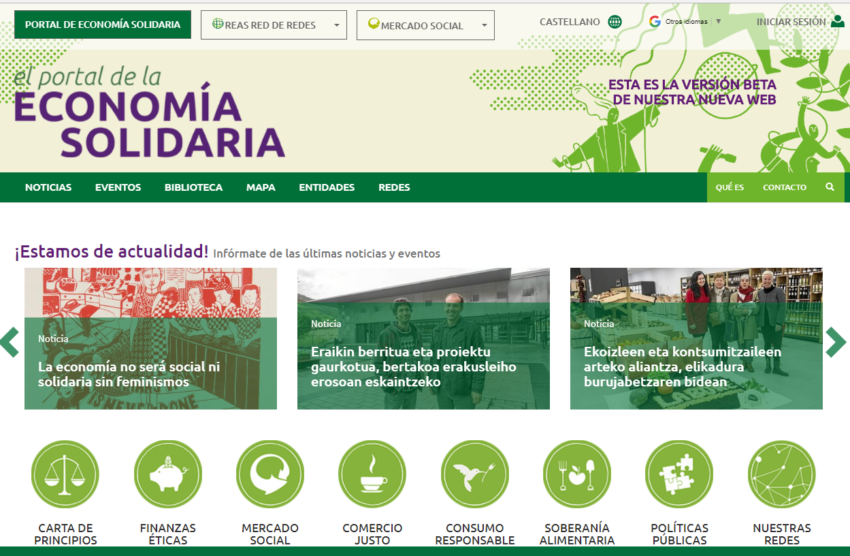850x556 pixels.
Task: Select the Castellano language link
Action: 570,22
